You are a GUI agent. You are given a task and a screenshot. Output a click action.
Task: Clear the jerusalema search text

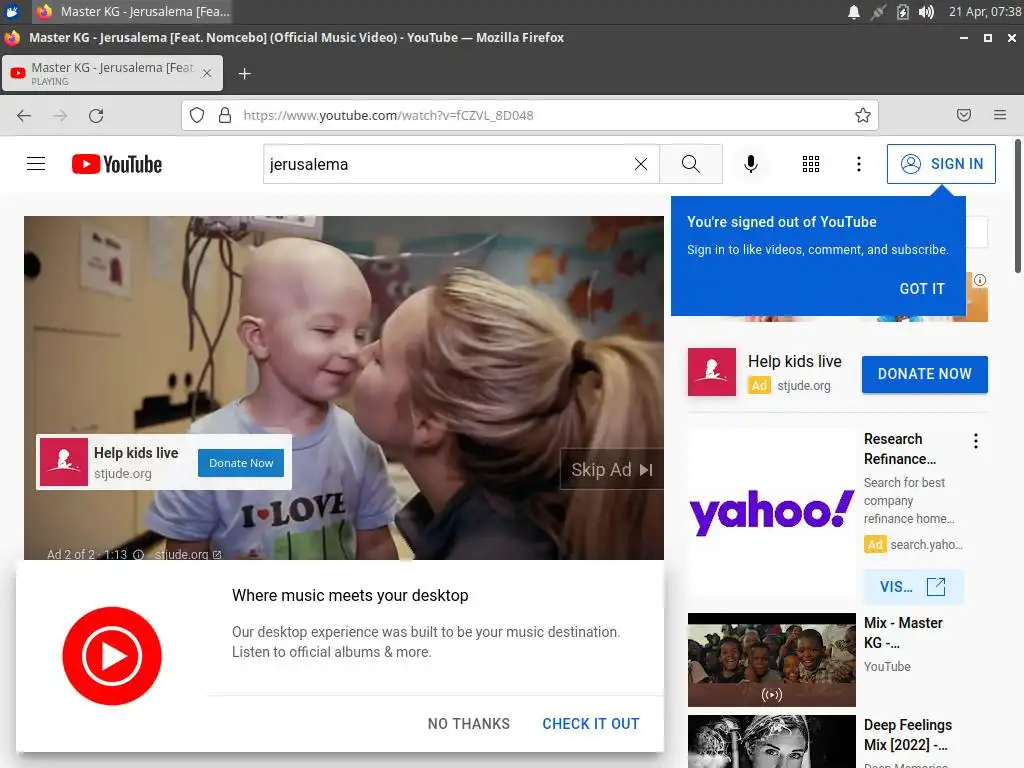click(x=641, y=164)
